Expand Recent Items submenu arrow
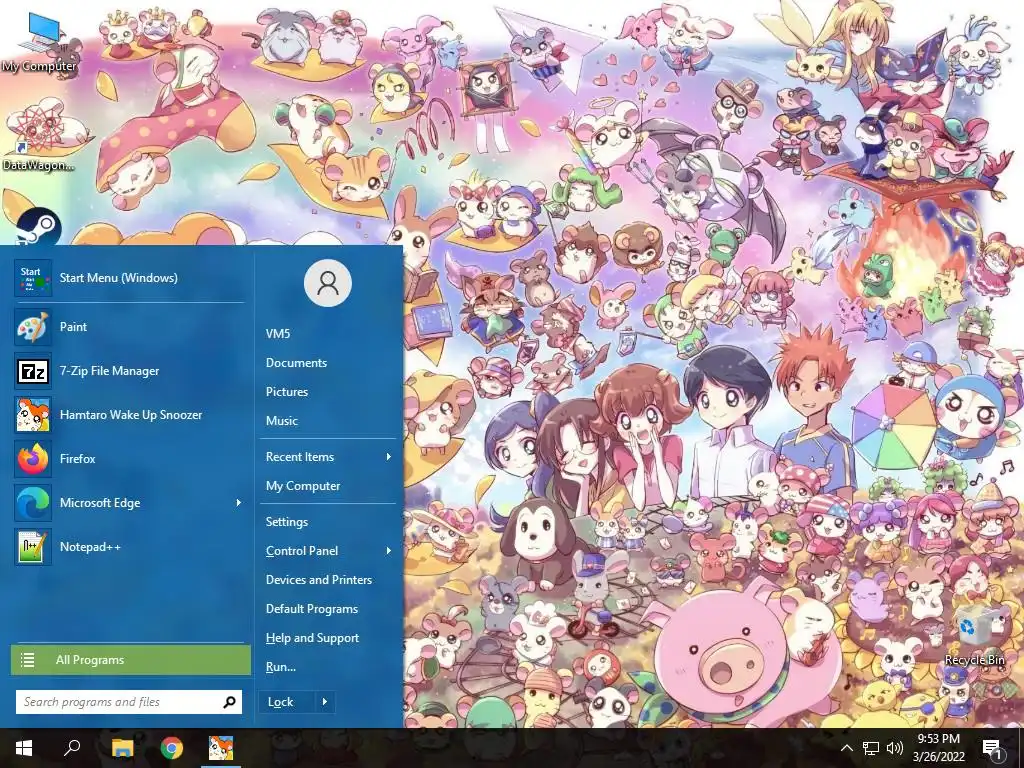Screen dimensions: 1024x768 [x=389, y=456]
